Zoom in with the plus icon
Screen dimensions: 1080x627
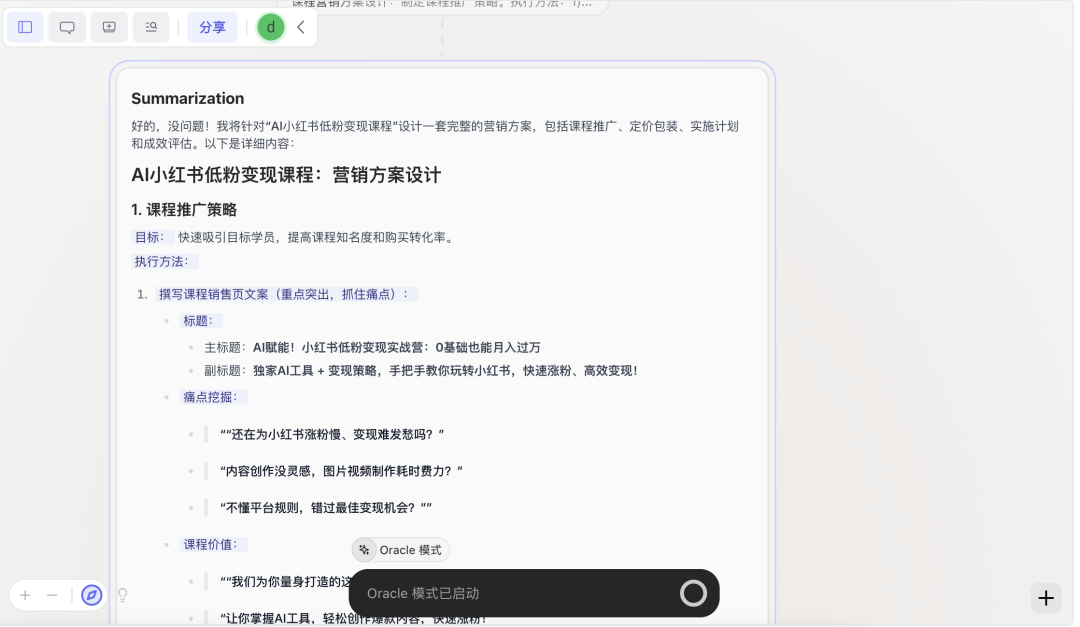[x=25, y=595]
